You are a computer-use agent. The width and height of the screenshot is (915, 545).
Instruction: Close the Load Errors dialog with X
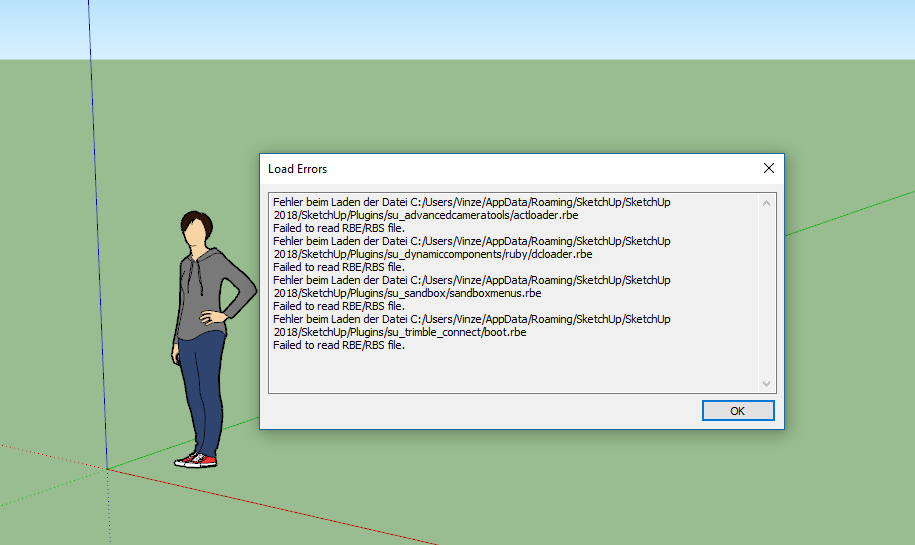(768, 169)
